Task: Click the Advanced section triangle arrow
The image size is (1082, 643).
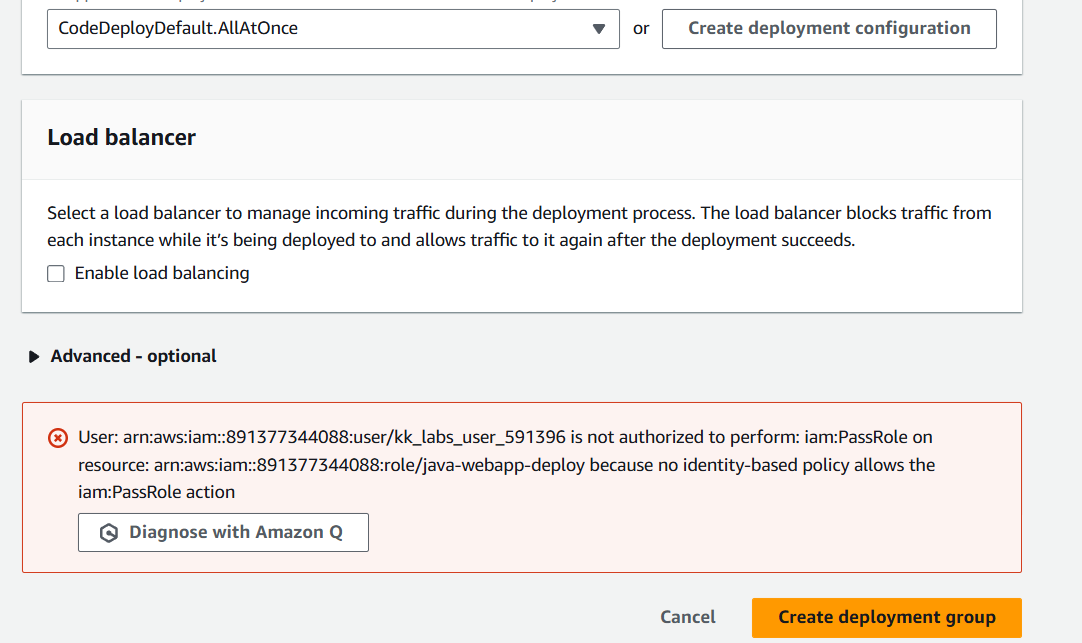Action: [36, 357]
